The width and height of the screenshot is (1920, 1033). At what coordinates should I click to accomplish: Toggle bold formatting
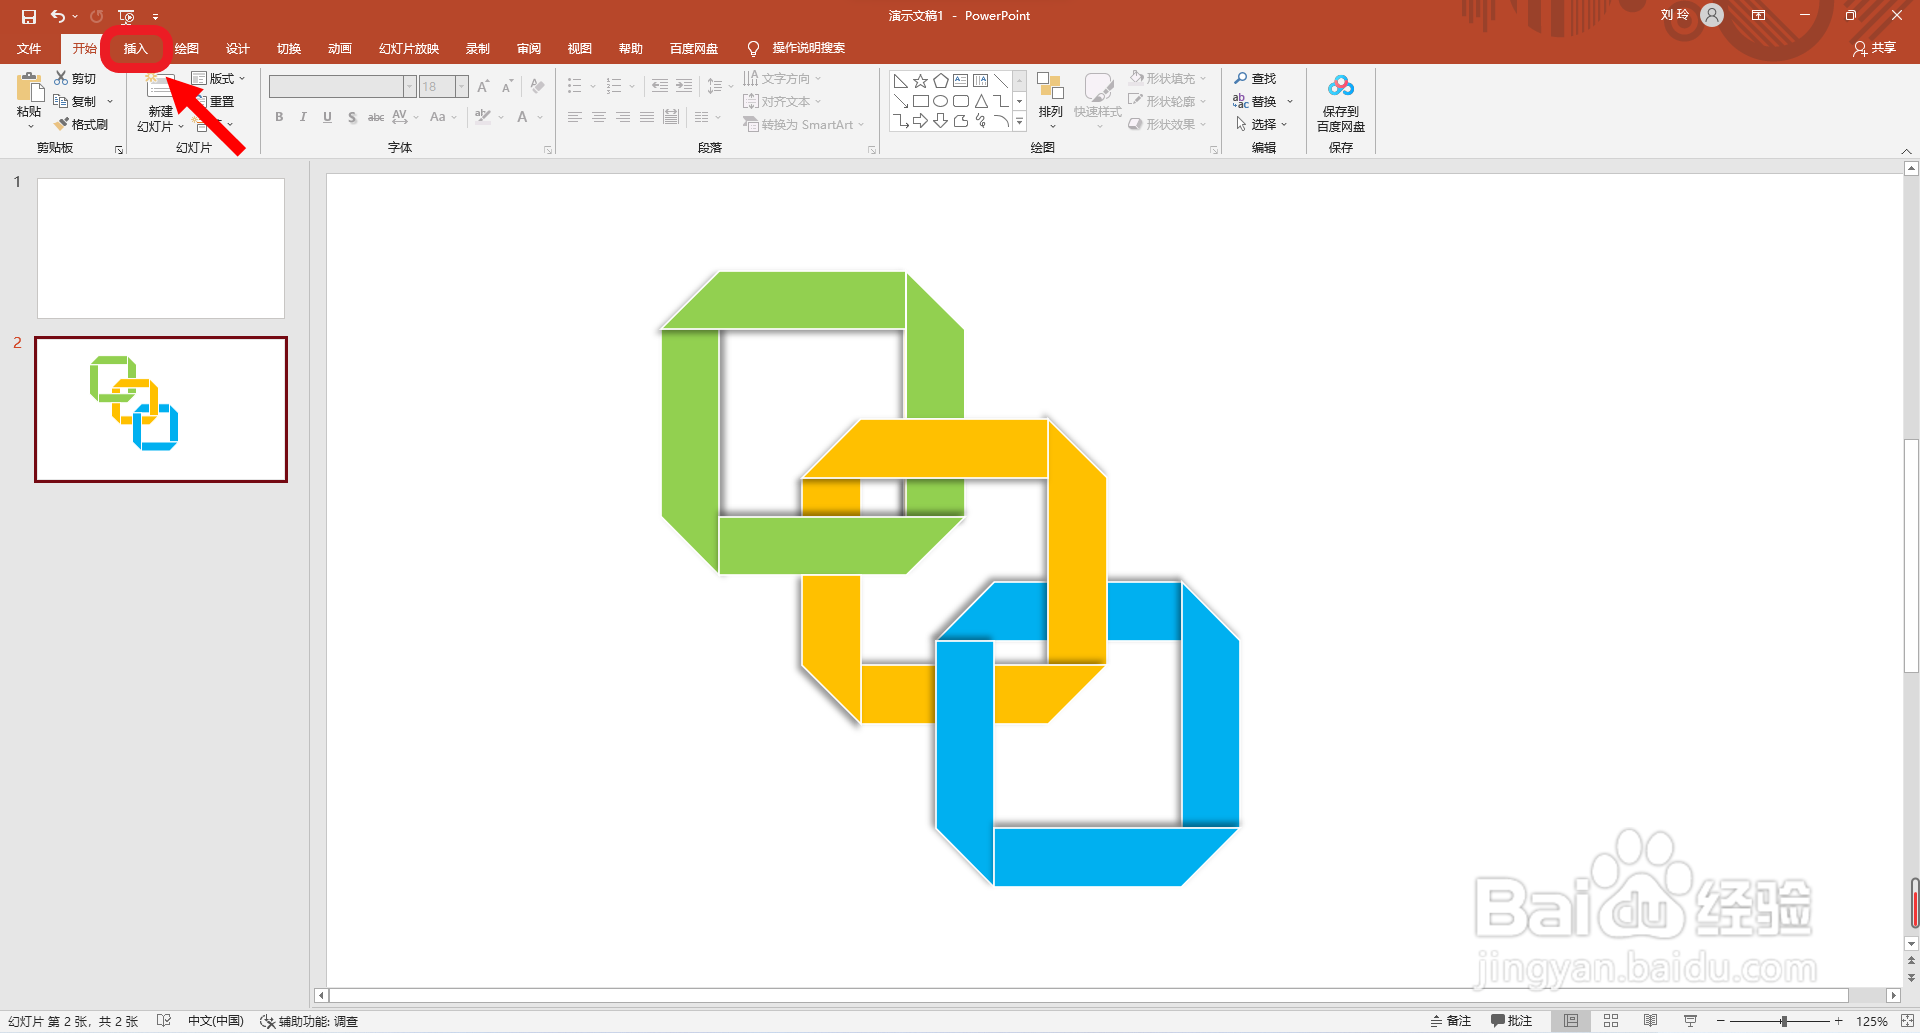279,117
